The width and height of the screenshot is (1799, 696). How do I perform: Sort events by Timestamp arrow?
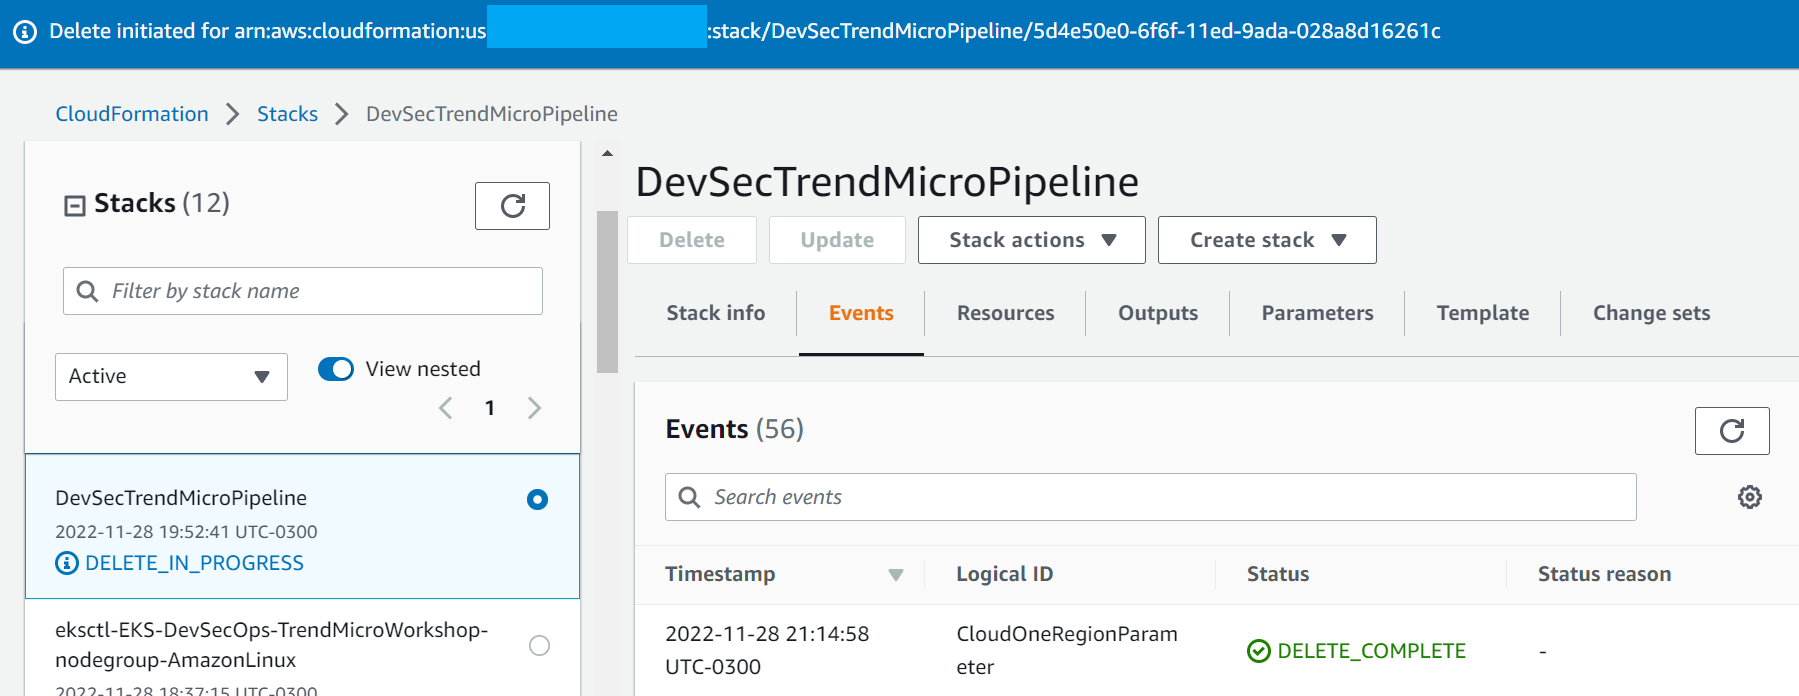[896, 575]
